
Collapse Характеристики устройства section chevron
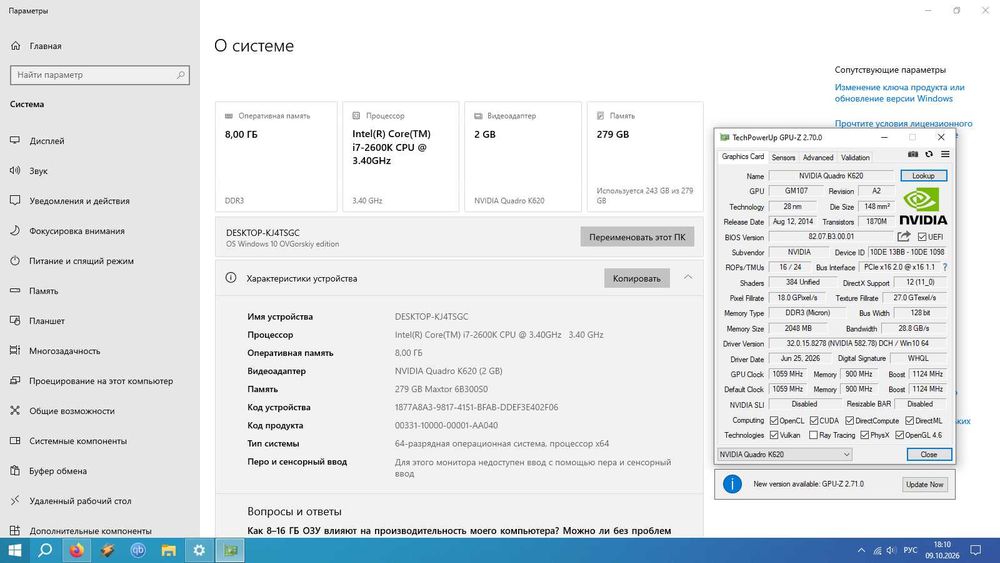(688, 277)
